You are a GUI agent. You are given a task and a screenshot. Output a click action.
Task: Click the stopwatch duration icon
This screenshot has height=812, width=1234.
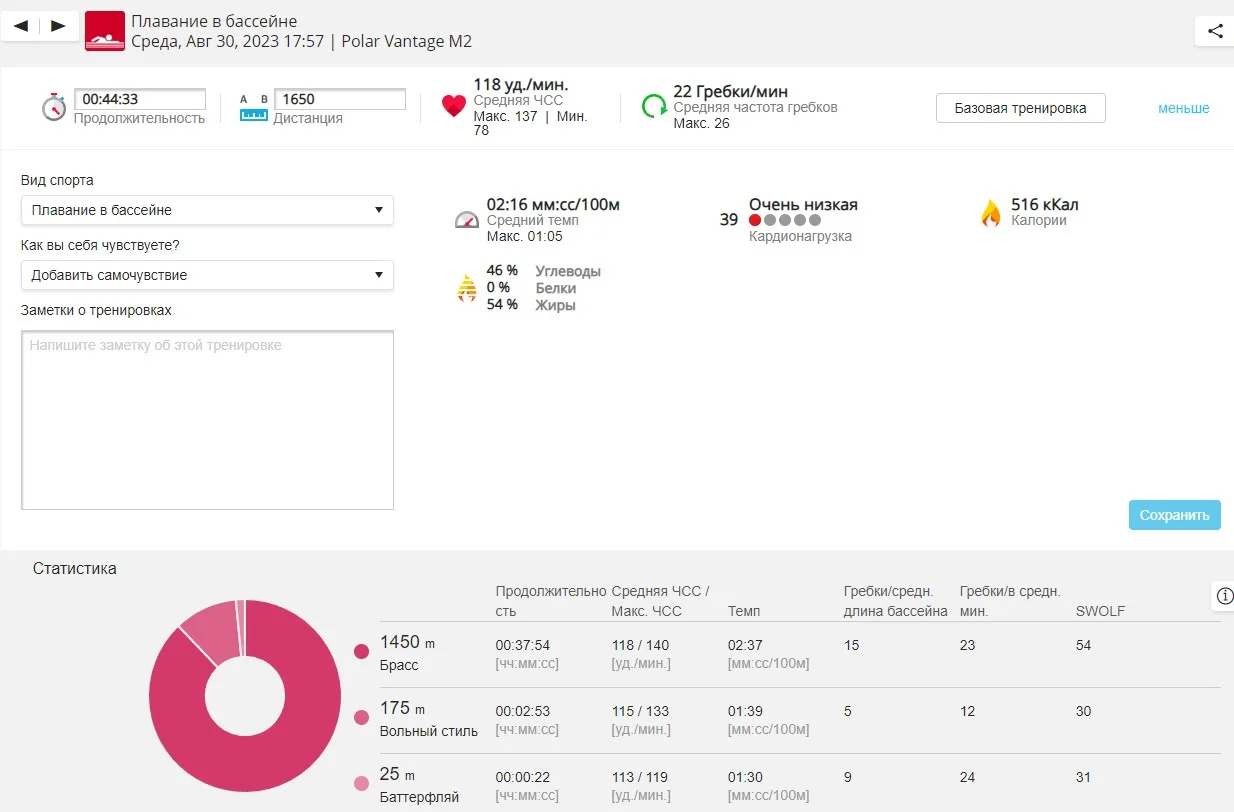point(54,107)
